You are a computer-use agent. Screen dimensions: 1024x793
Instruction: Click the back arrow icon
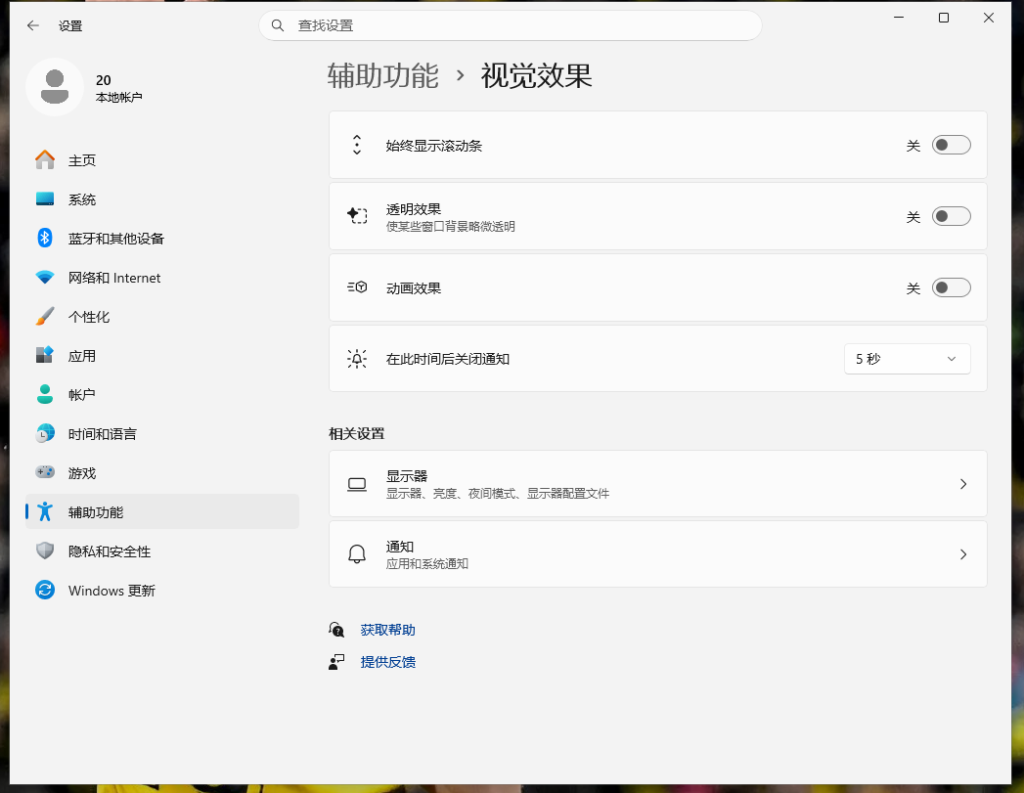pyautogui.click(x=33, y=25)
